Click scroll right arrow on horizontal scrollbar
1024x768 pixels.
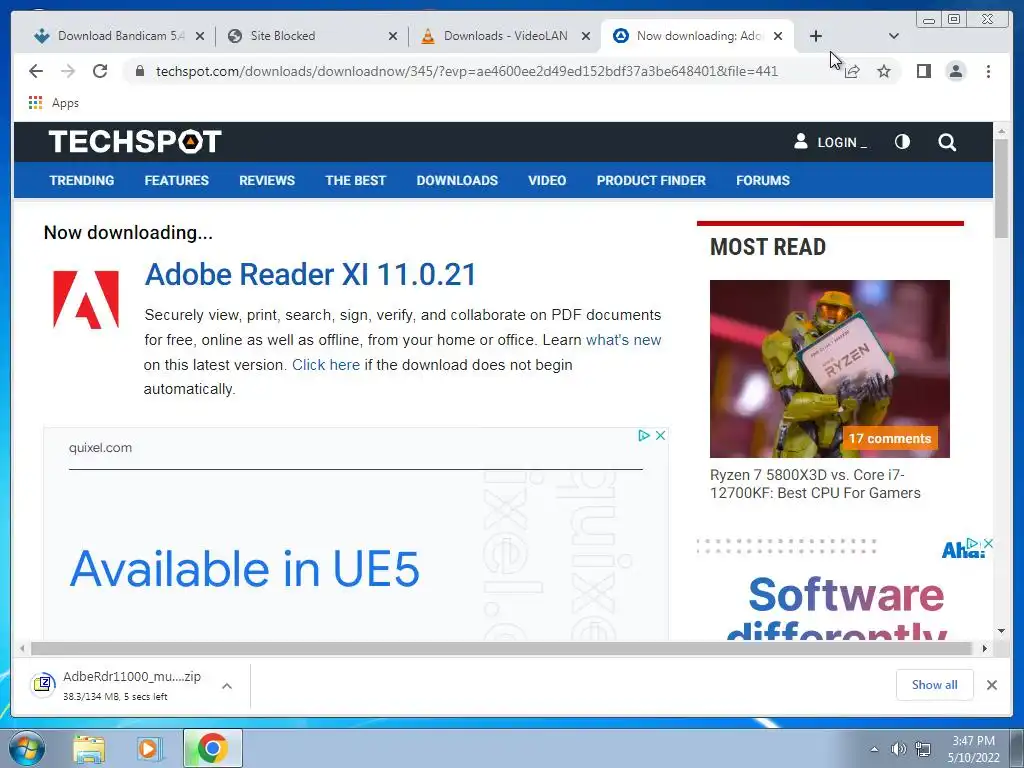(x=984, y=648)
